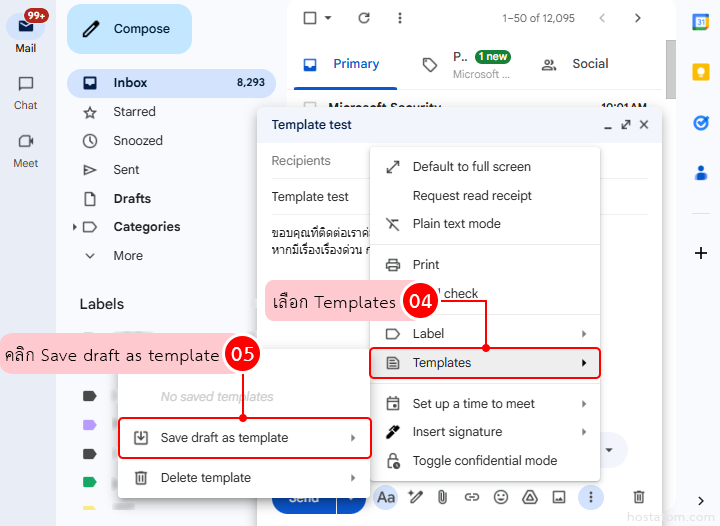The image size is (720, 526).
Task: Choose Delete template
Action: [244, 478]
